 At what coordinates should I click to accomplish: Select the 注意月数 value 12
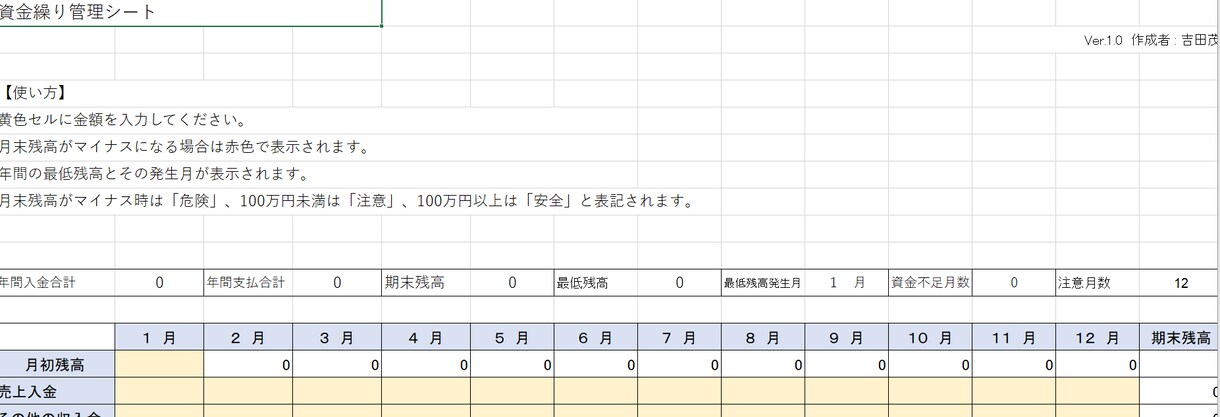tap(1181, 283)
